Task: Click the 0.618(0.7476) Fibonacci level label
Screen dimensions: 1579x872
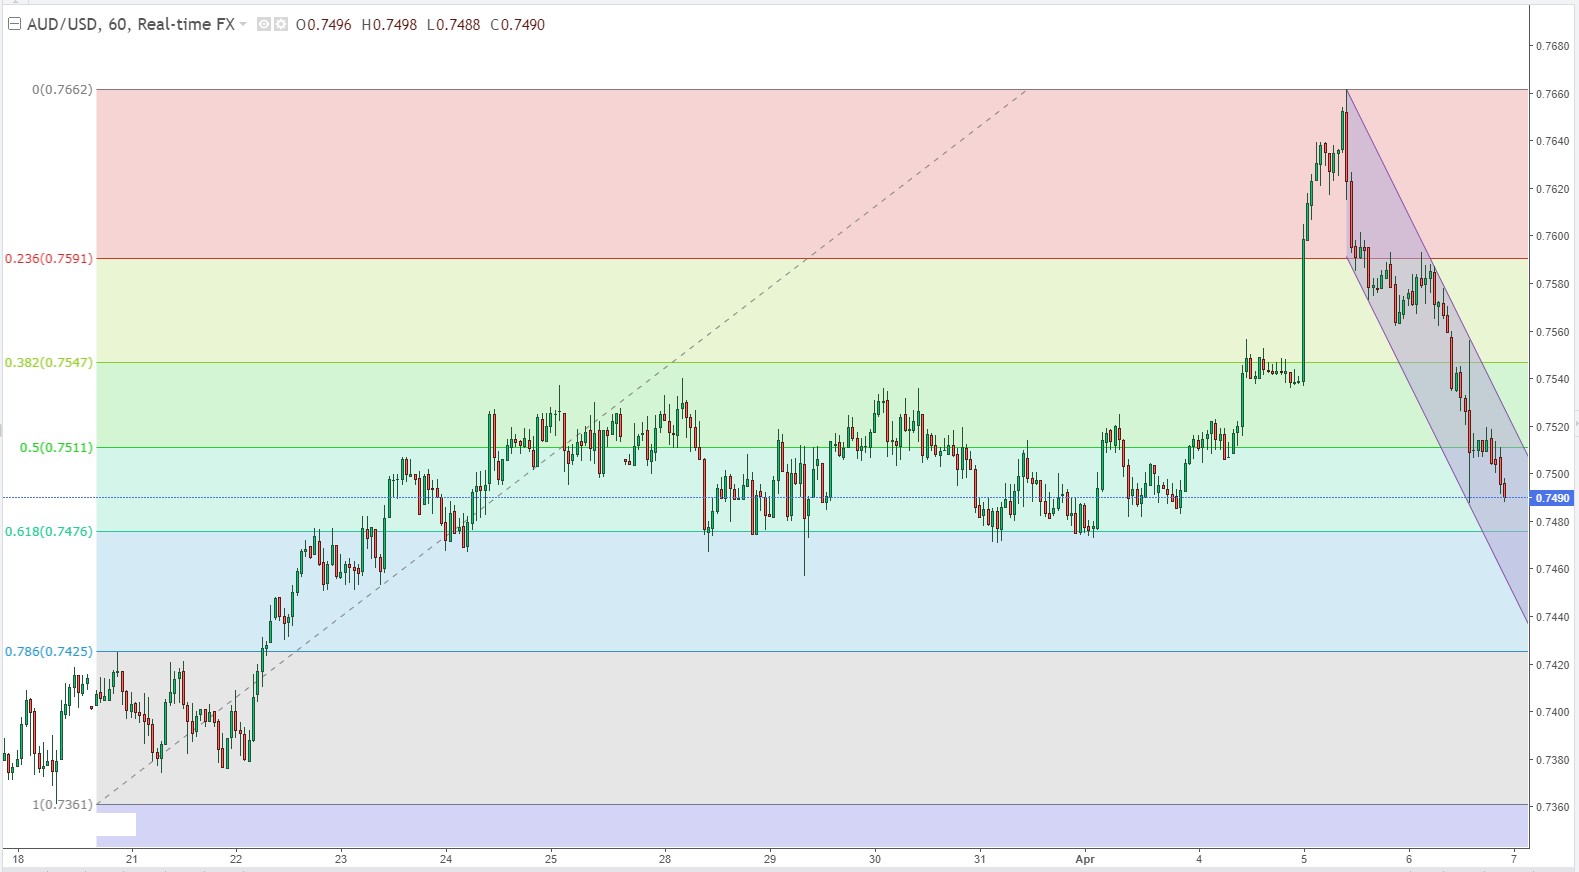Action: pyautogui.click(x=49, y=531)
